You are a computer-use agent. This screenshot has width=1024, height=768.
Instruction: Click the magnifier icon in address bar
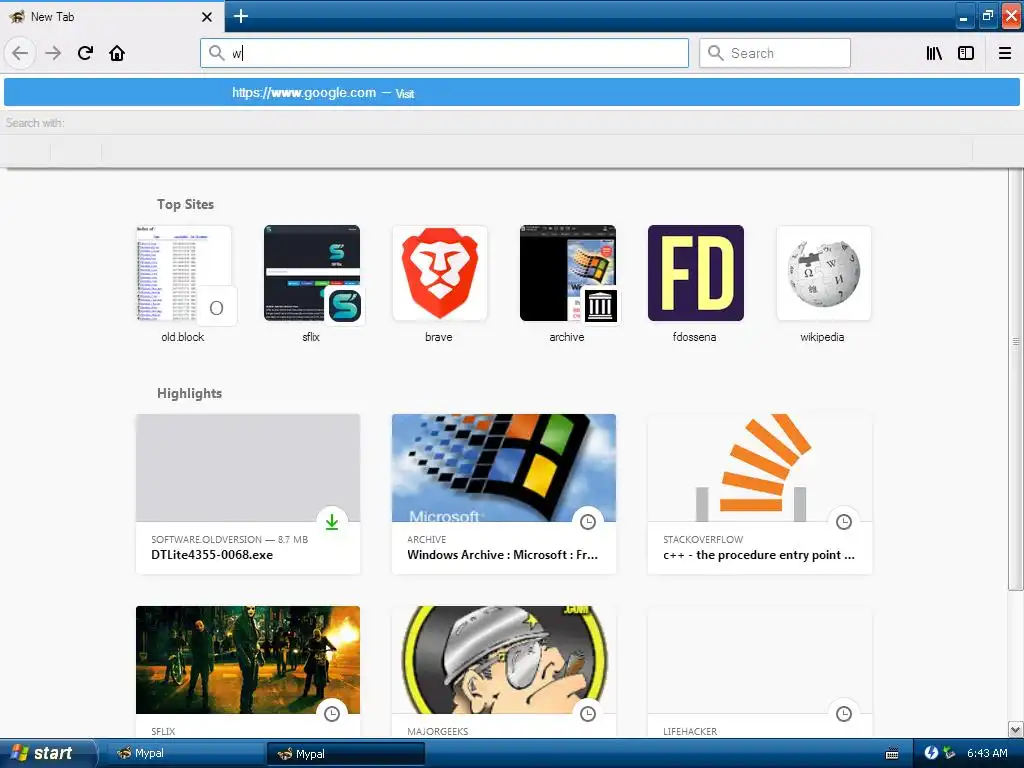pyautogui.click(x=216, y=53)
